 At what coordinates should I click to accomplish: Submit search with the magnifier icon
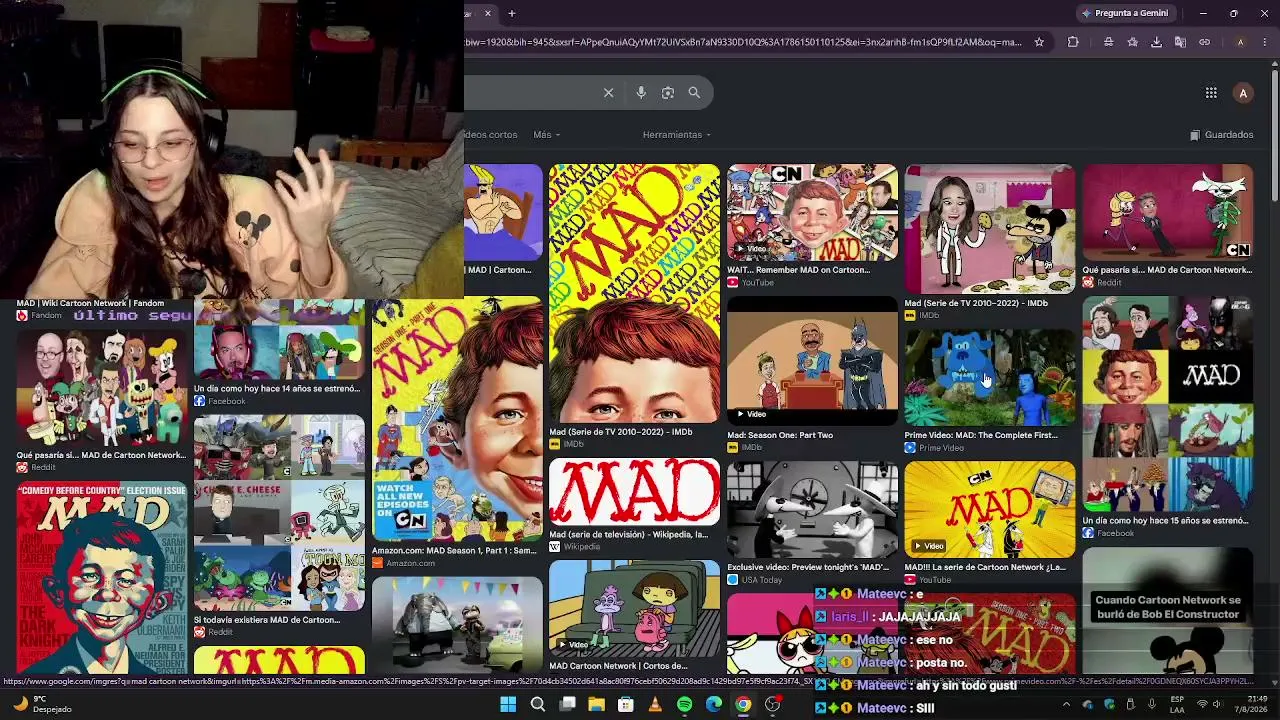click(694, 93)
